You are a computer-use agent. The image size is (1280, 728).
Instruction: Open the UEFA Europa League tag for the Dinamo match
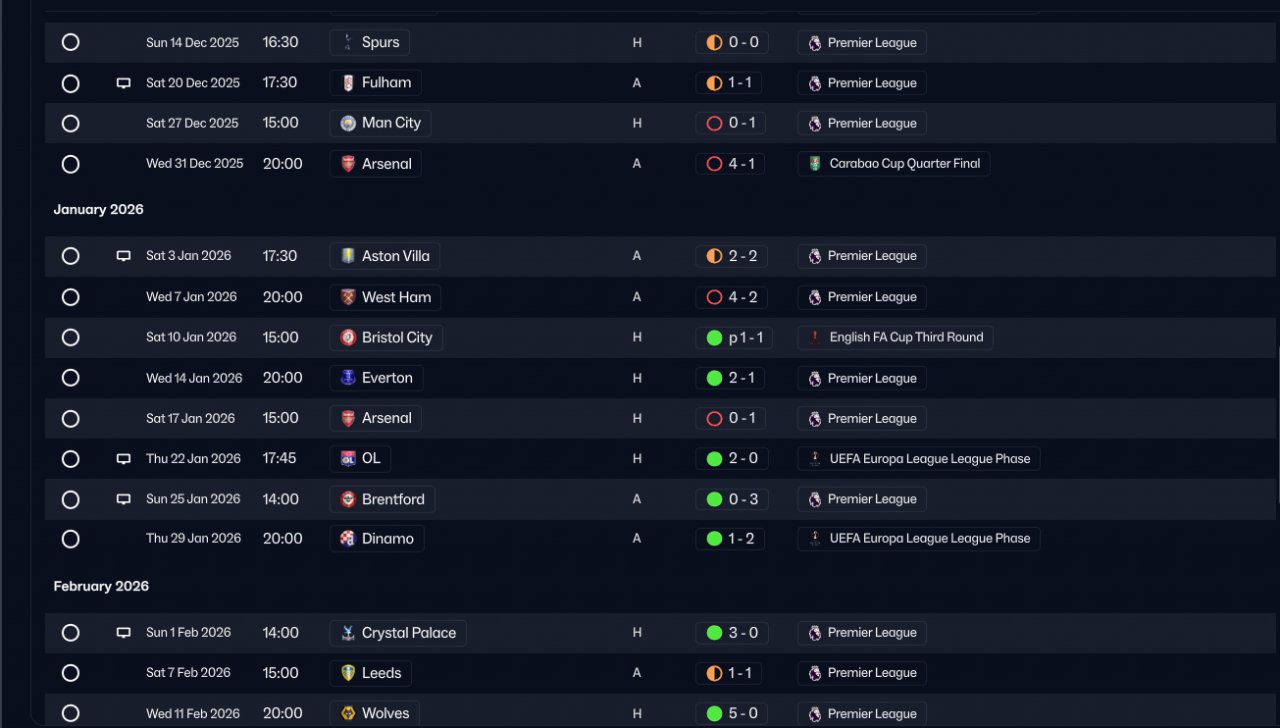(919, 539)
